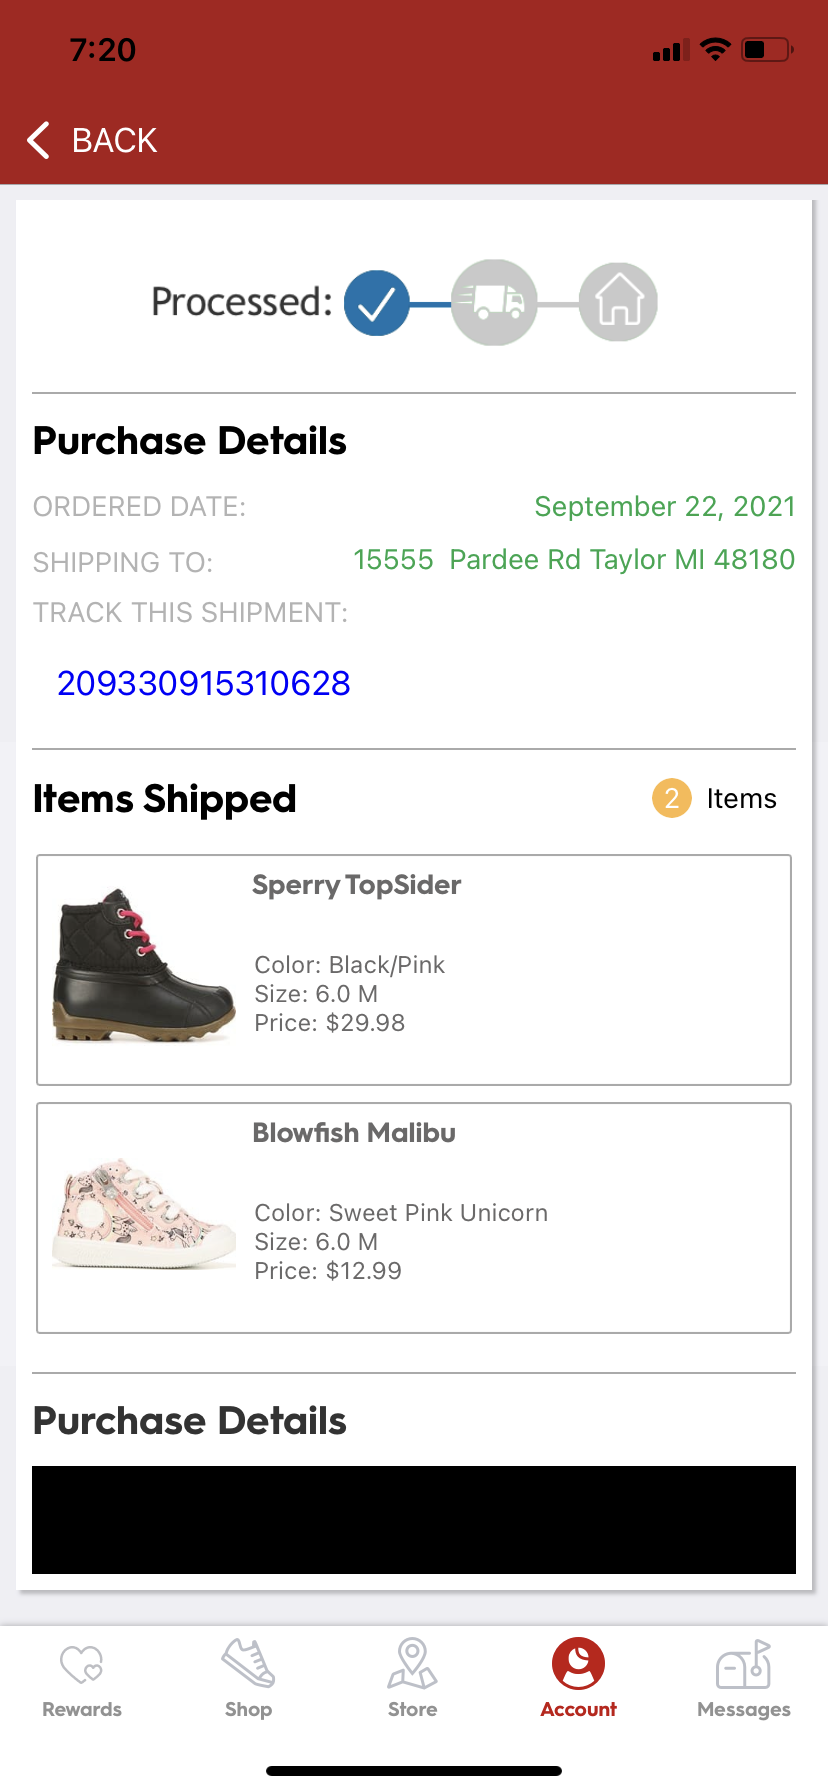828x1792 pixels.
Task: Open the Store map pin icon
Action: [x=412, y=1664]
